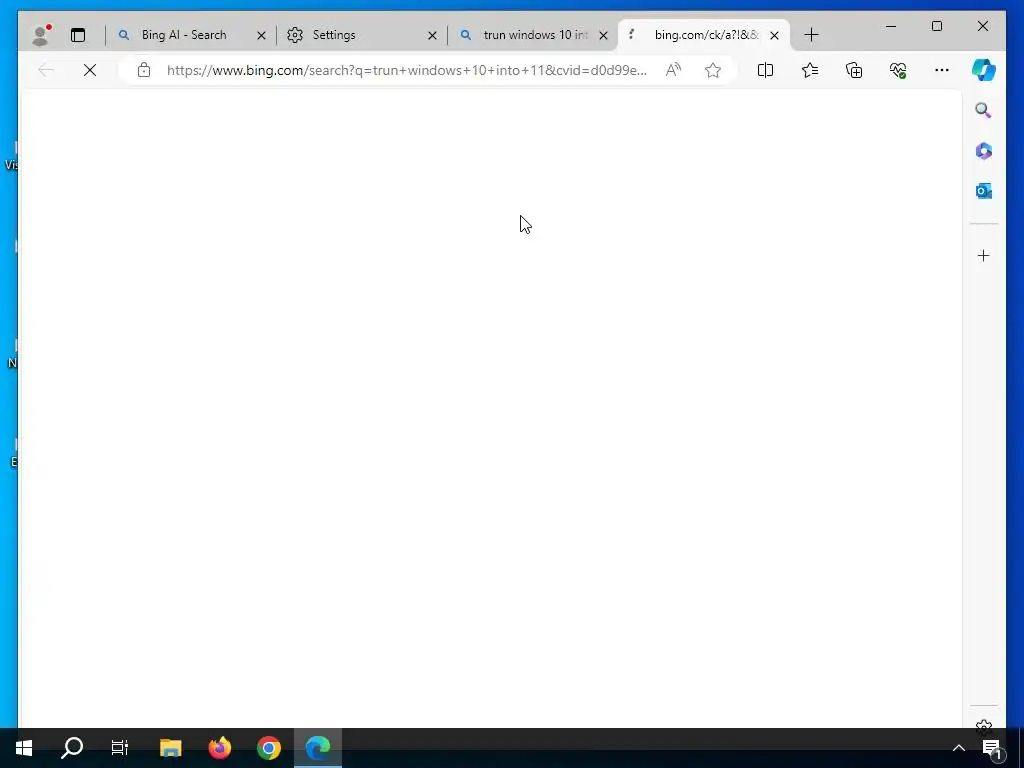1024x768 pixels.
Task: Select Microsoft Edge in taskbar
Action: 318,748
